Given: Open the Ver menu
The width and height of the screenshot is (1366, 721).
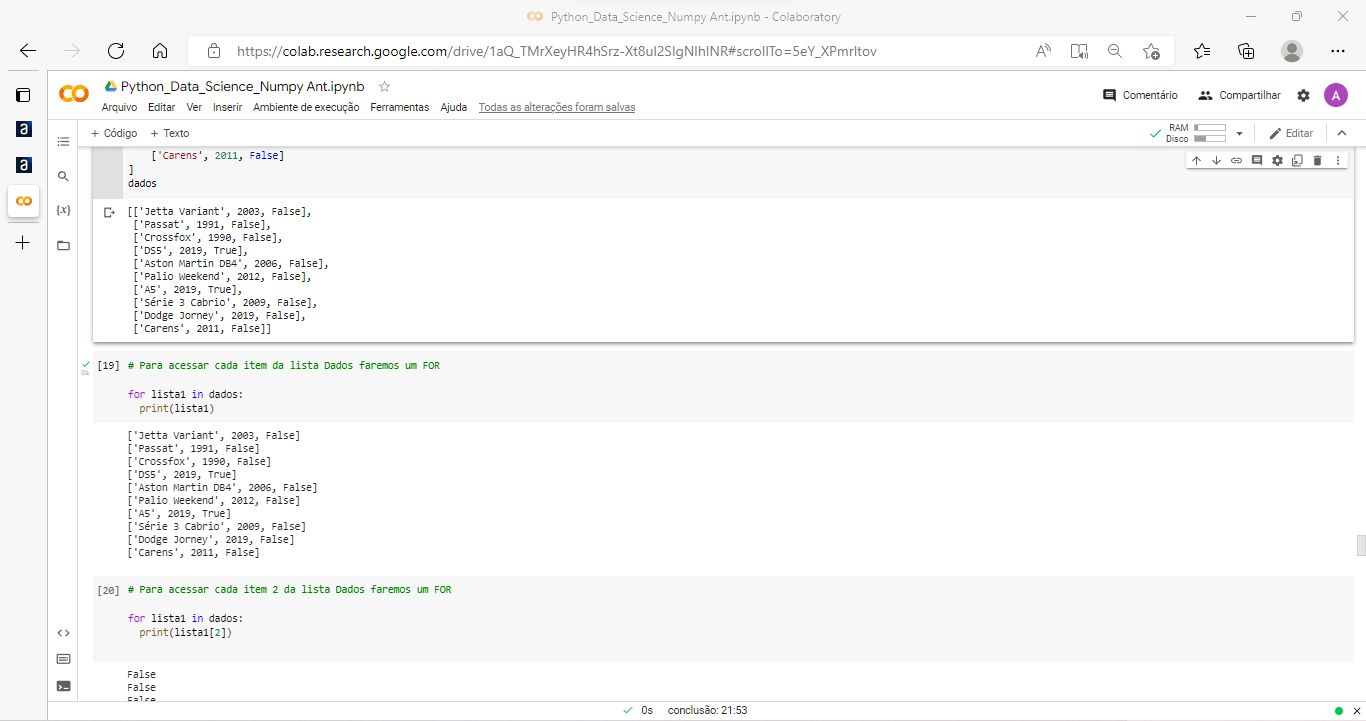Looking at the screenshot, I should (194, 107).
